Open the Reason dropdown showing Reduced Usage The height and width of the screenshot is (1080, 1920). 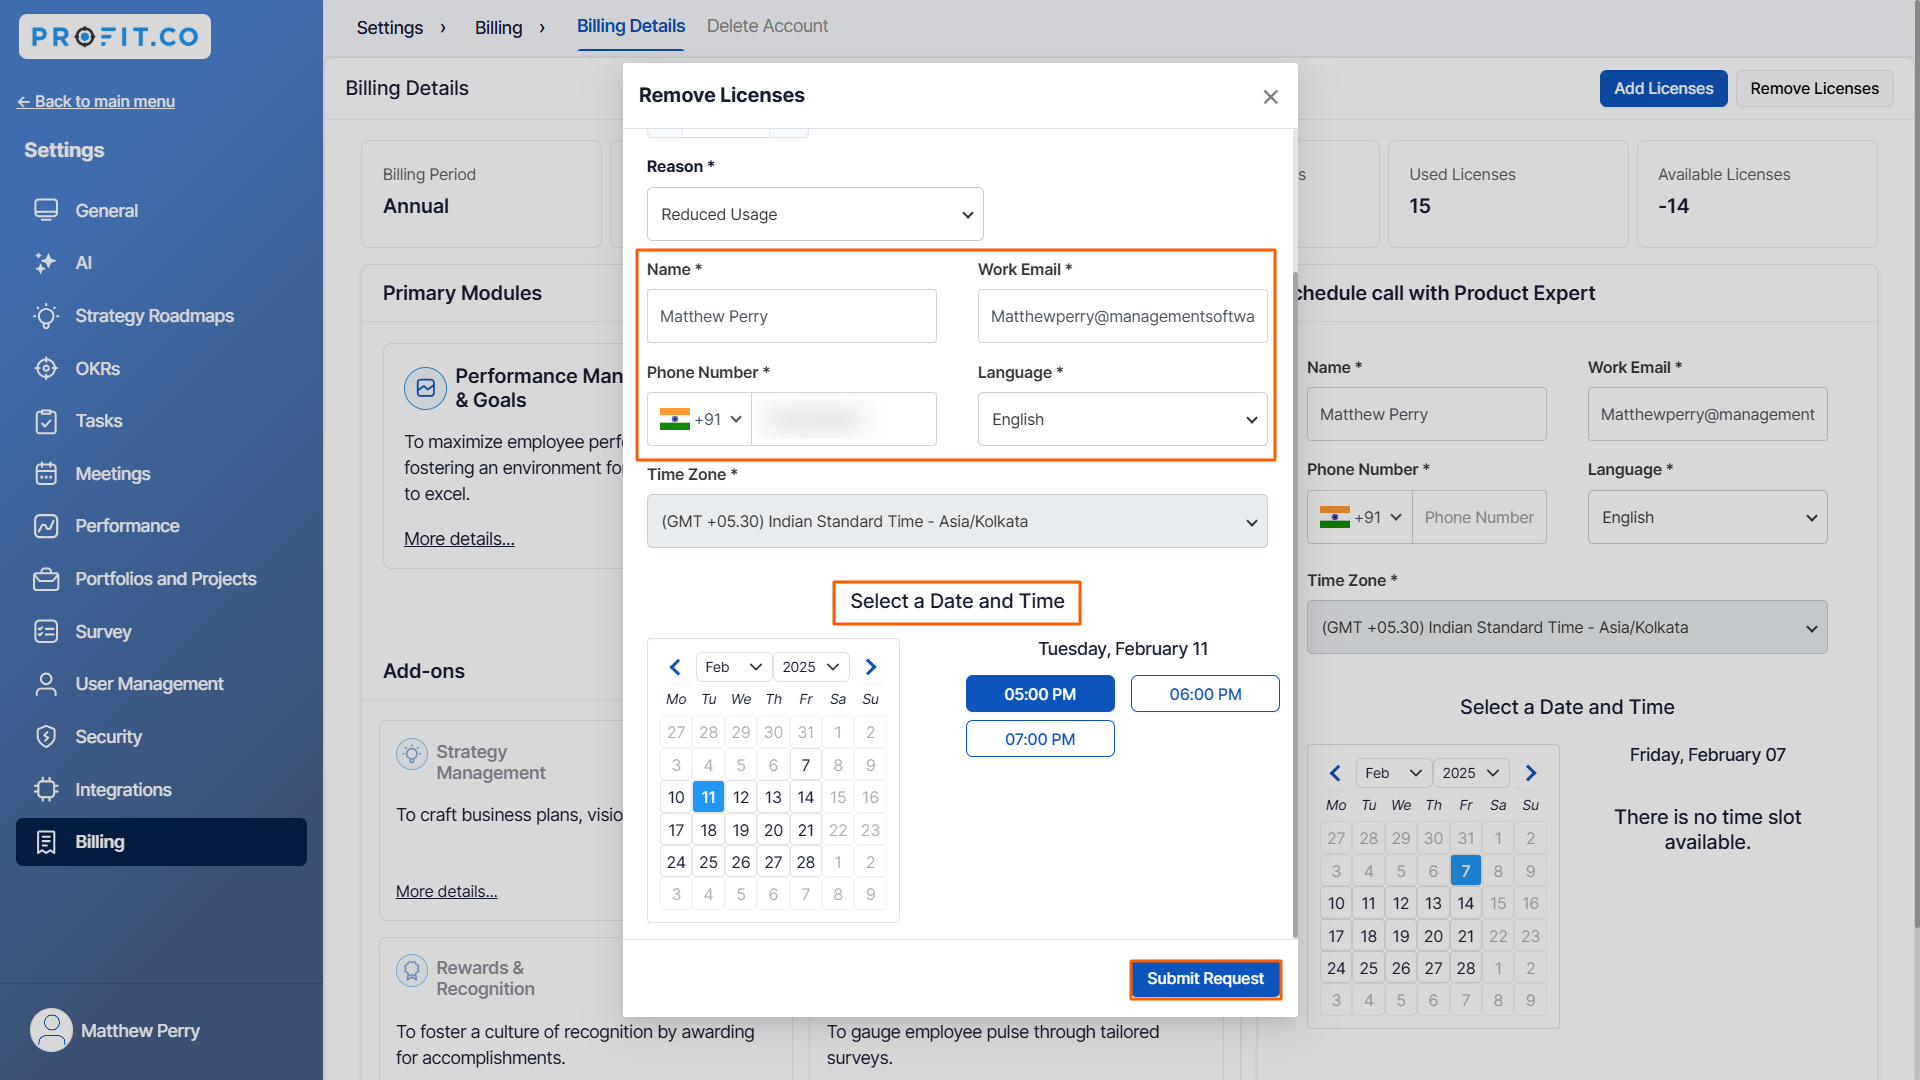pyautogui.click(x=815, y=214)
